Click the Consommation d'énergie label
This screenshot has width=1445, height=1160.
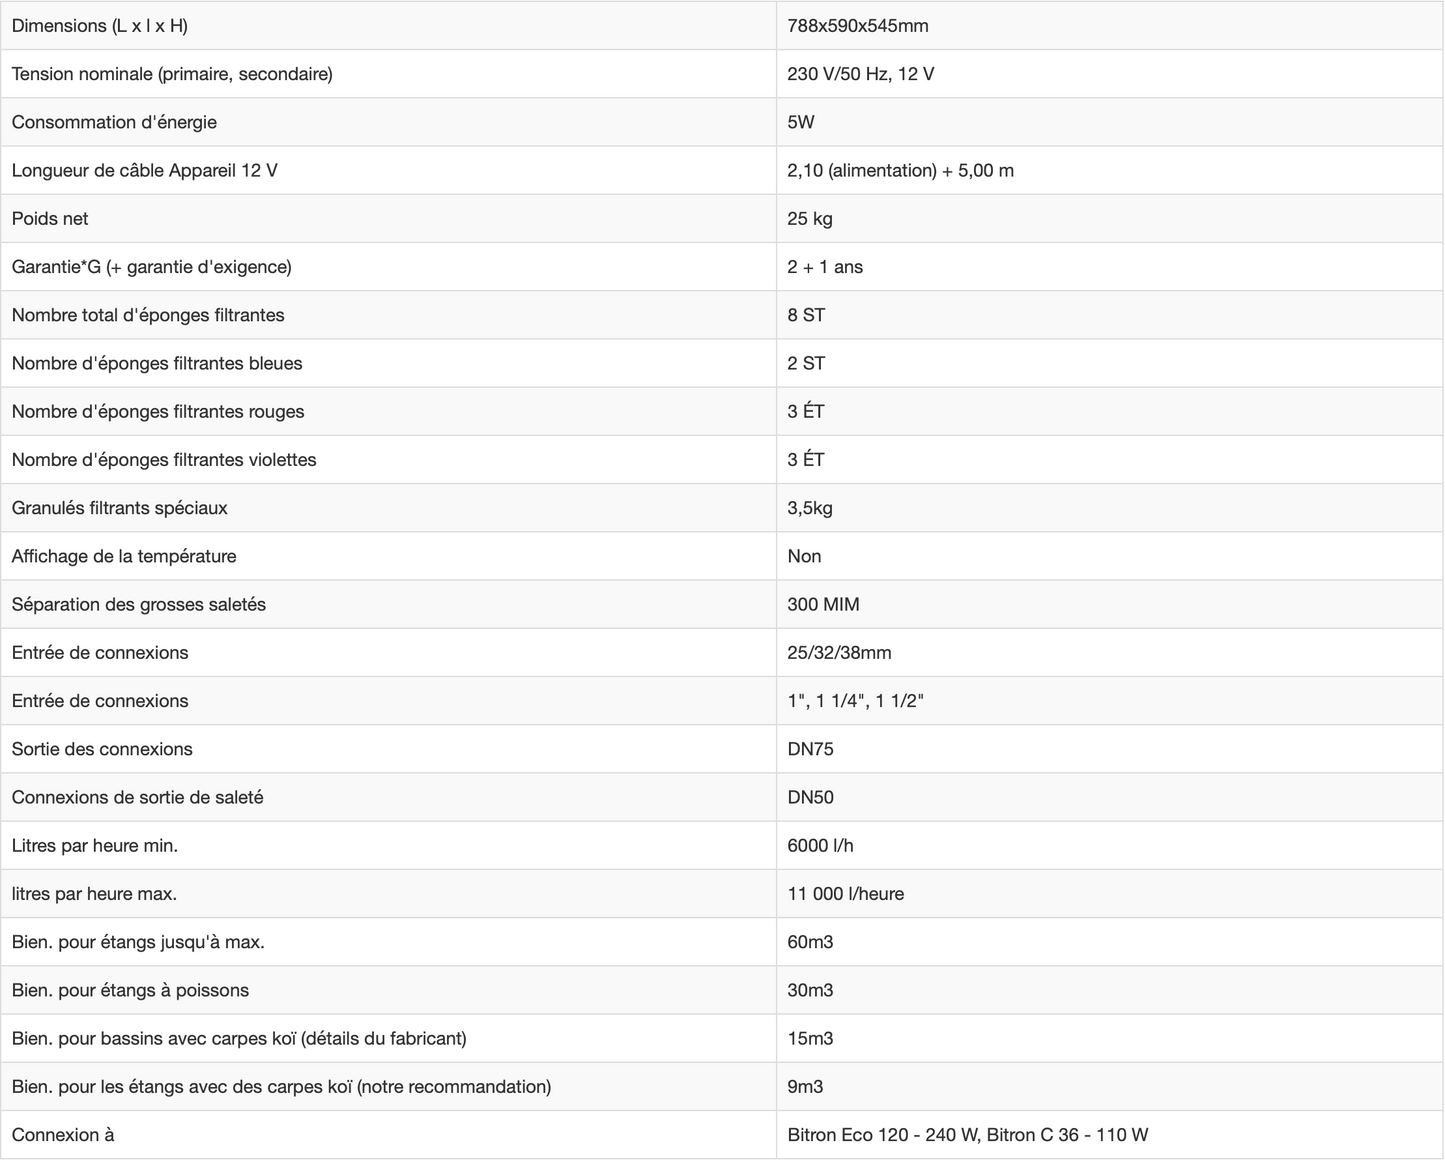114,122
